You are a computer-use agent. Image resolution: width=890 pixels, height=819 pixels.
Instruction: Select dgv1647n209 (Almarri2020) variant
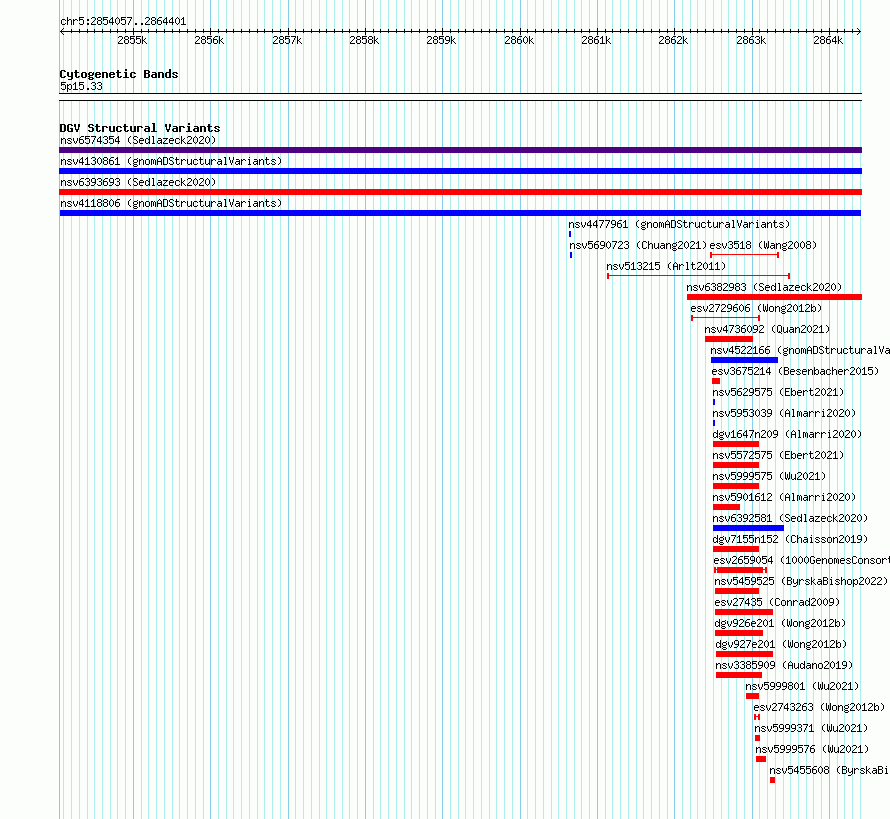tap(787, 434)
